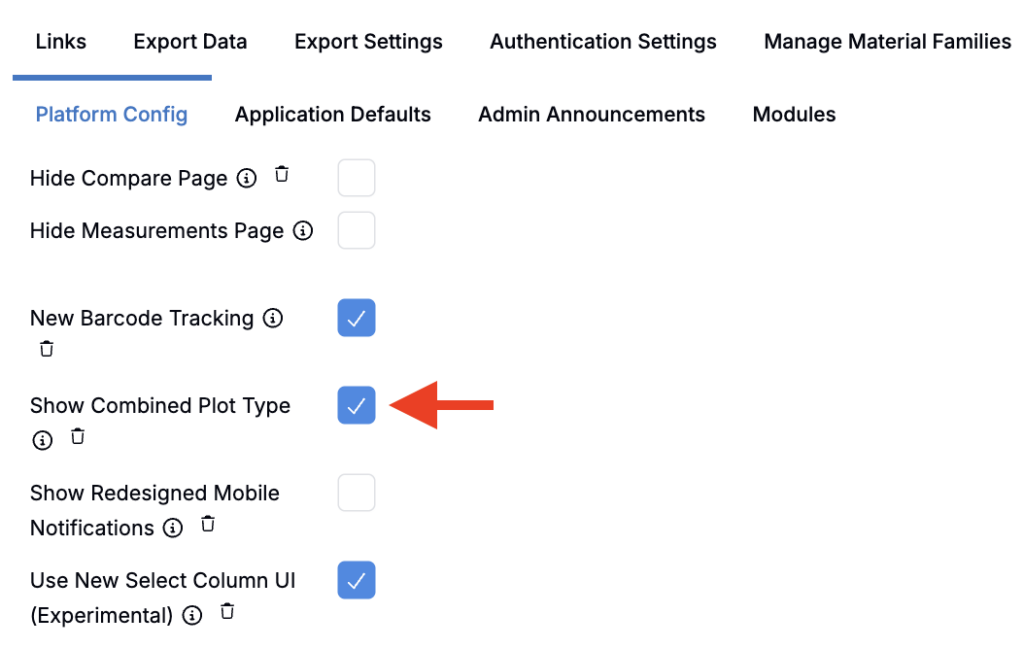The width and height of the screenshot is (1024, 649).
Task: Remove Show Redesigned Mobile Notifications setting
Action: [x=208, y=524]
